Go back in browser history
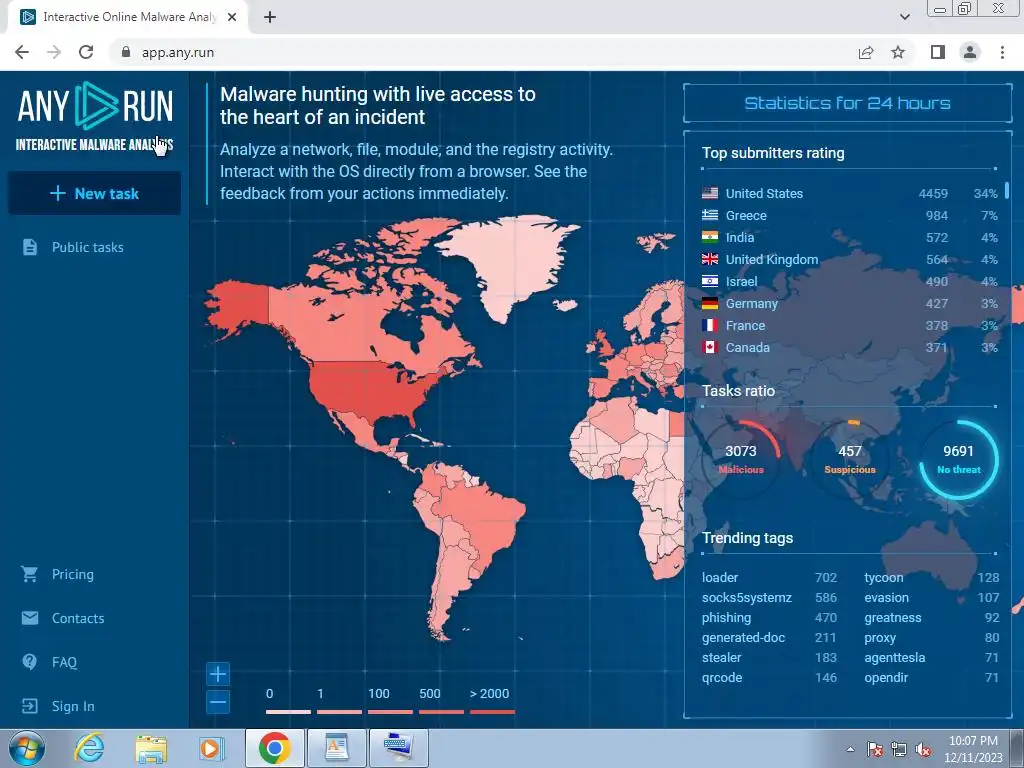Image resolution: width=1024 pixels, height=768 pixels. [x=22, y=52]
